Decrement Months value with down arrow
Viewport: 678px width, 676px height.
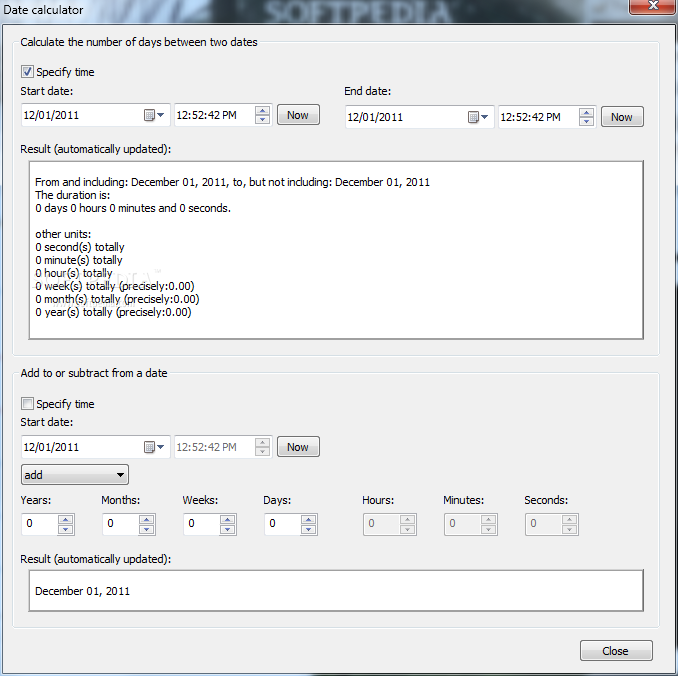click(147, 529)
